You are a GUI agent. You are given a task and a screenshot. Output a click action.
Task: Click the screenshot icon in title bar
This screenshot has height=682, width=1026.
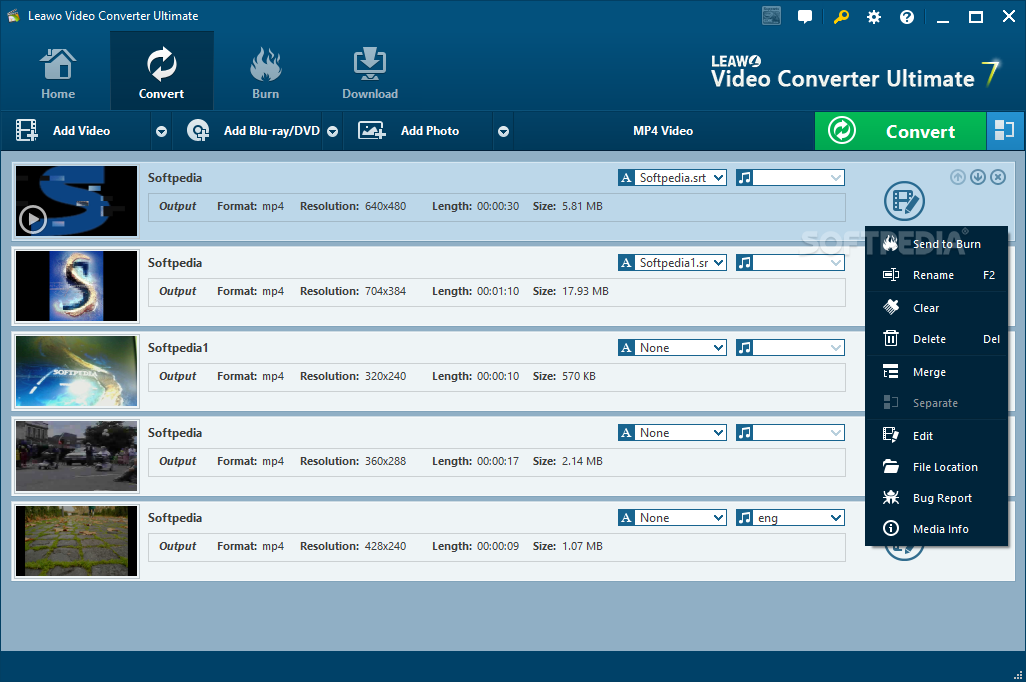point(771,16)
